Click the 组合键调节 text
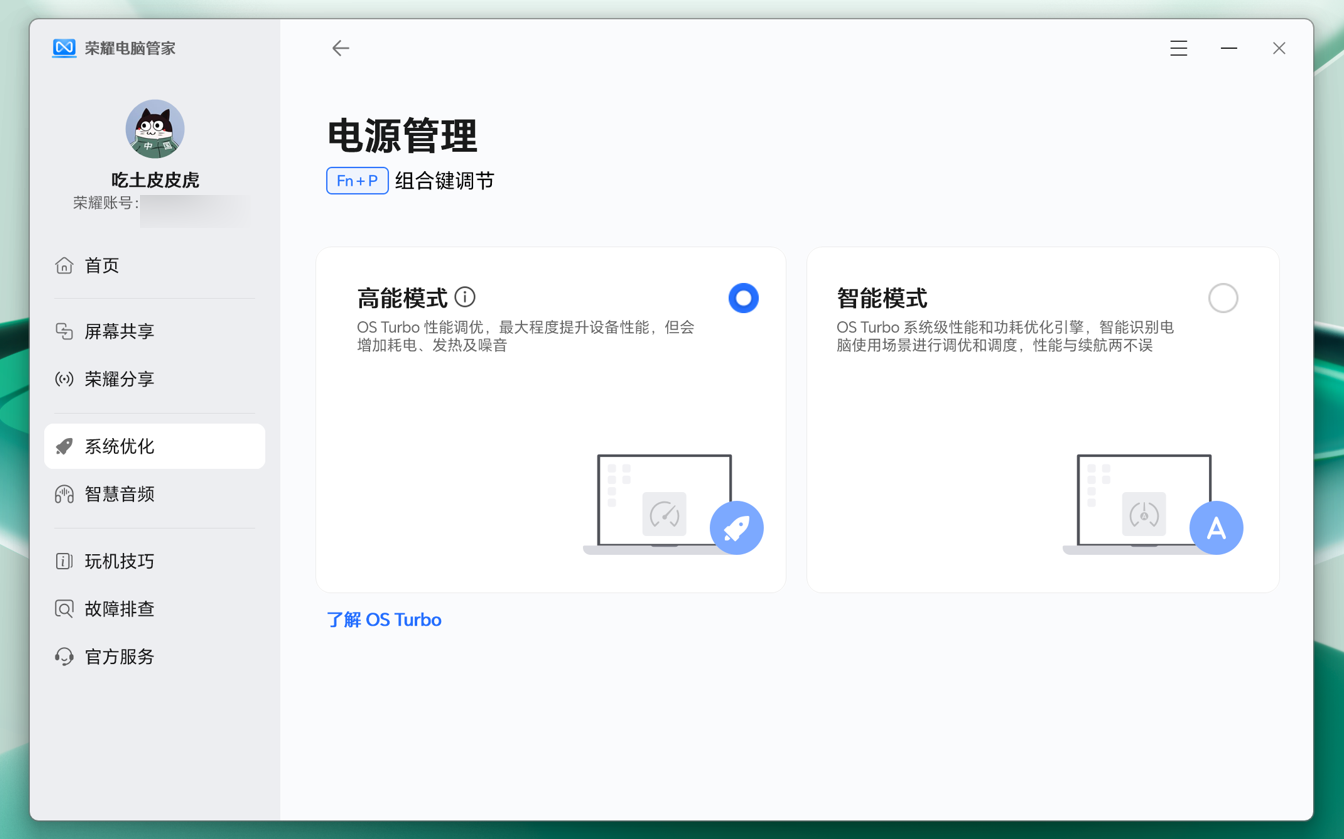 click(445, 181)
